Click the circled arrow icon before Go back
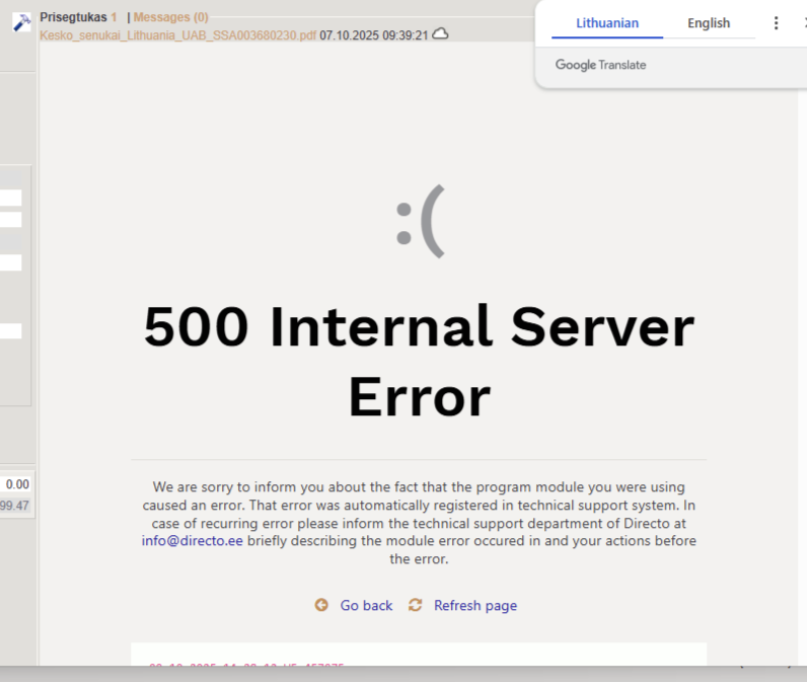 (x=321, y=605)
